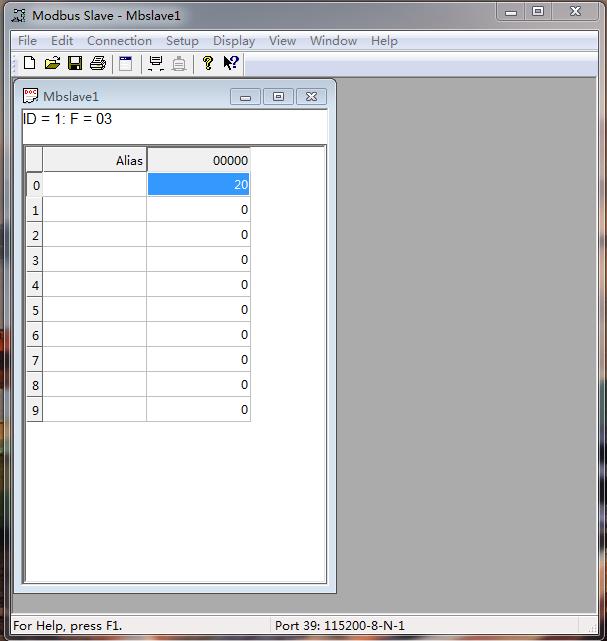Maximize the Mbslave1 child window
607x641 pixels.
tap(278, 96)
